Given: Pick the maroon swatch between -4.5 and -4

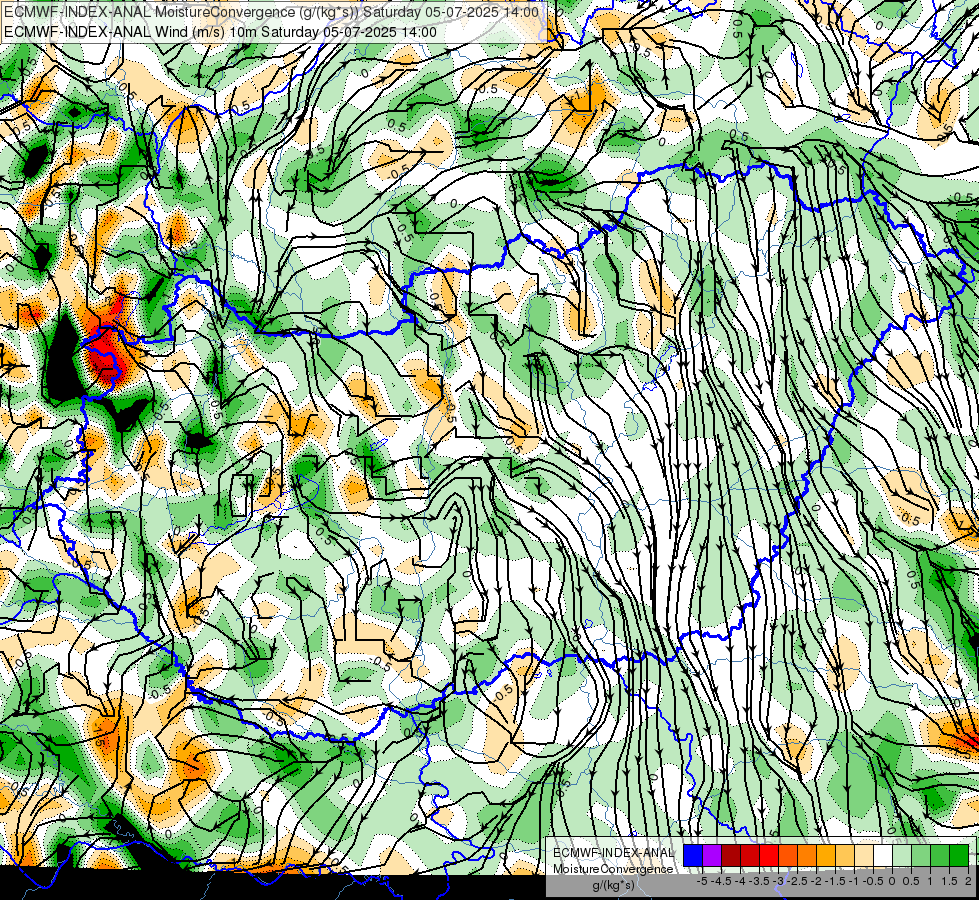Looking at the screenshot, I should point(731,855).
